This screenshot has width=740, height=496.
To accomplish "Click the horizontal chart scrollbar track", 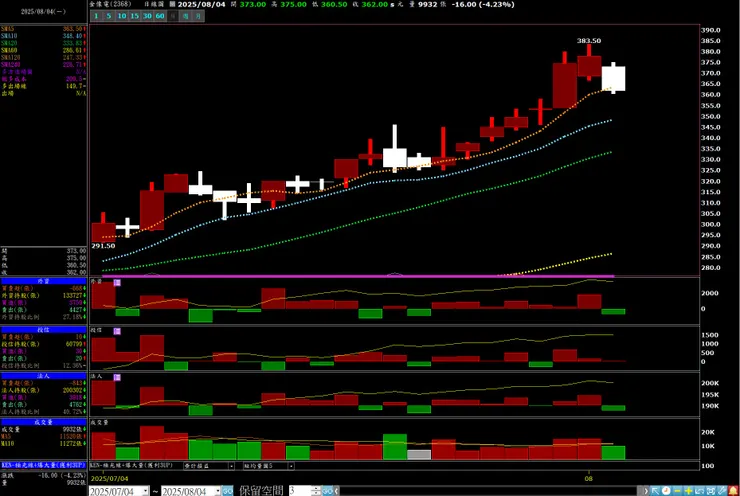I will (x=488, y=491).
